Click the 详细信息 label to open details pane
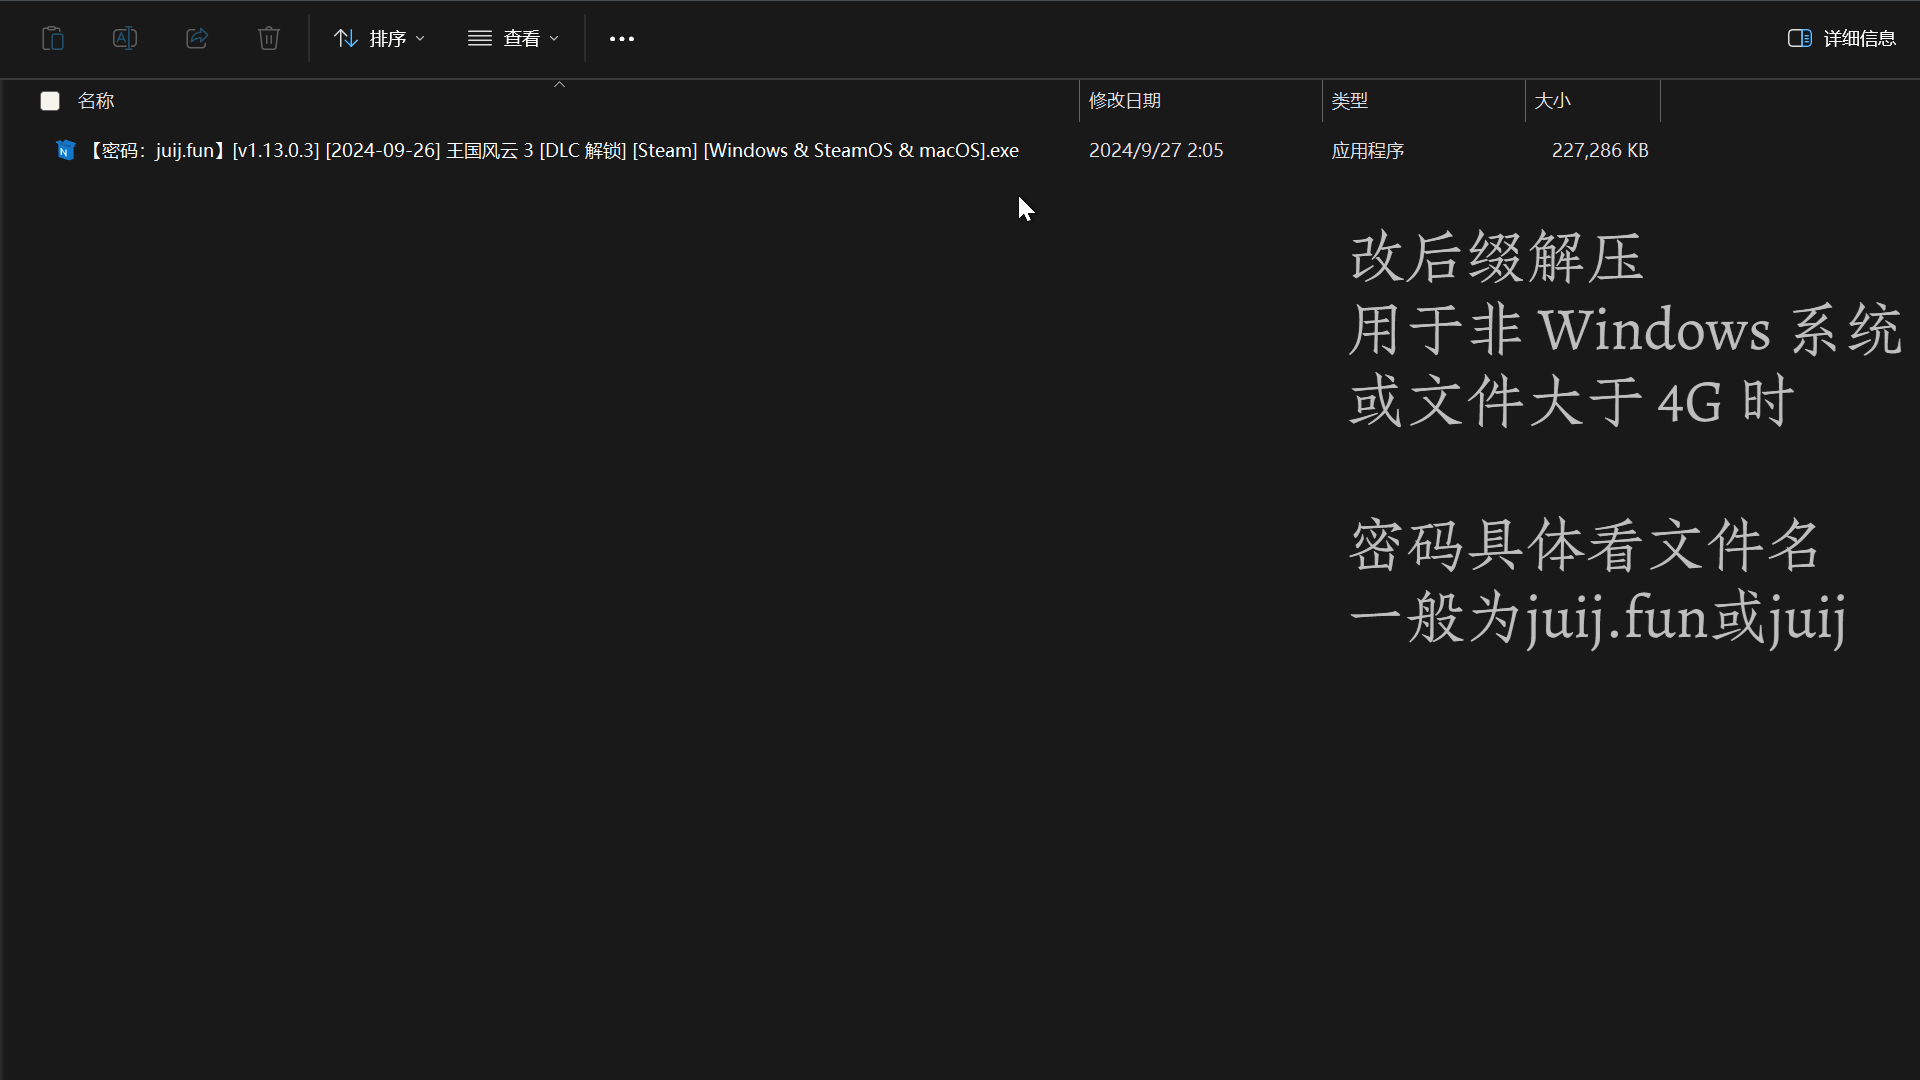Screen dimensions: 1920x1080 (x=1859, y=38)
